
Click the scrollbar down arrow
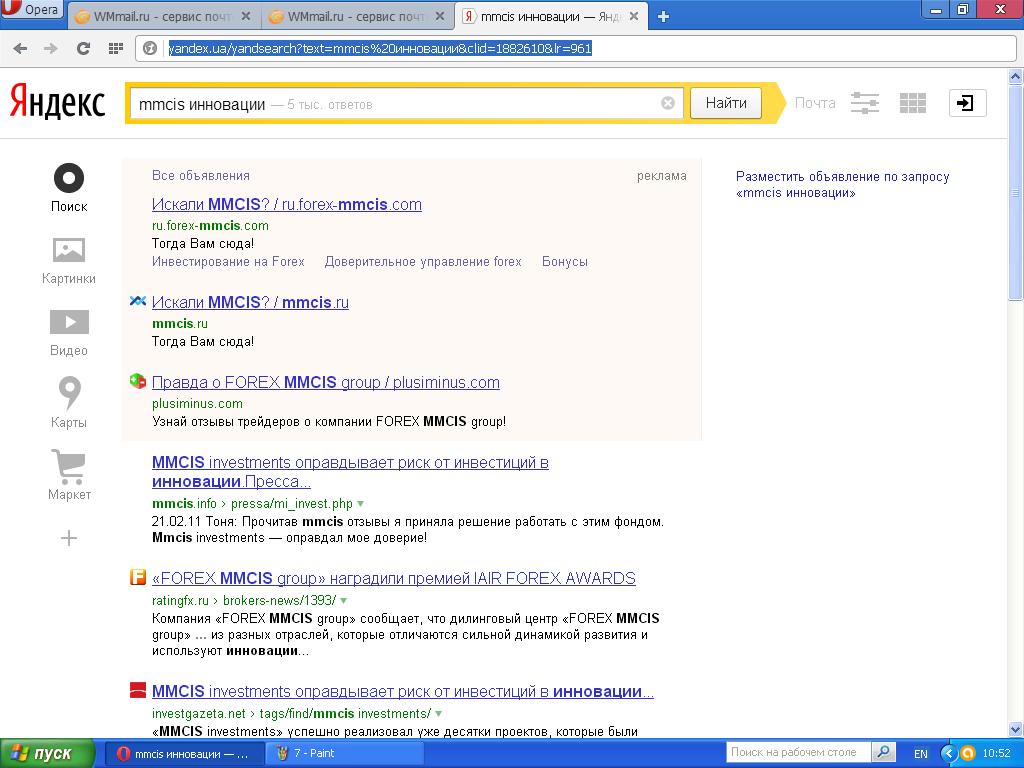tap(1015, 729)
